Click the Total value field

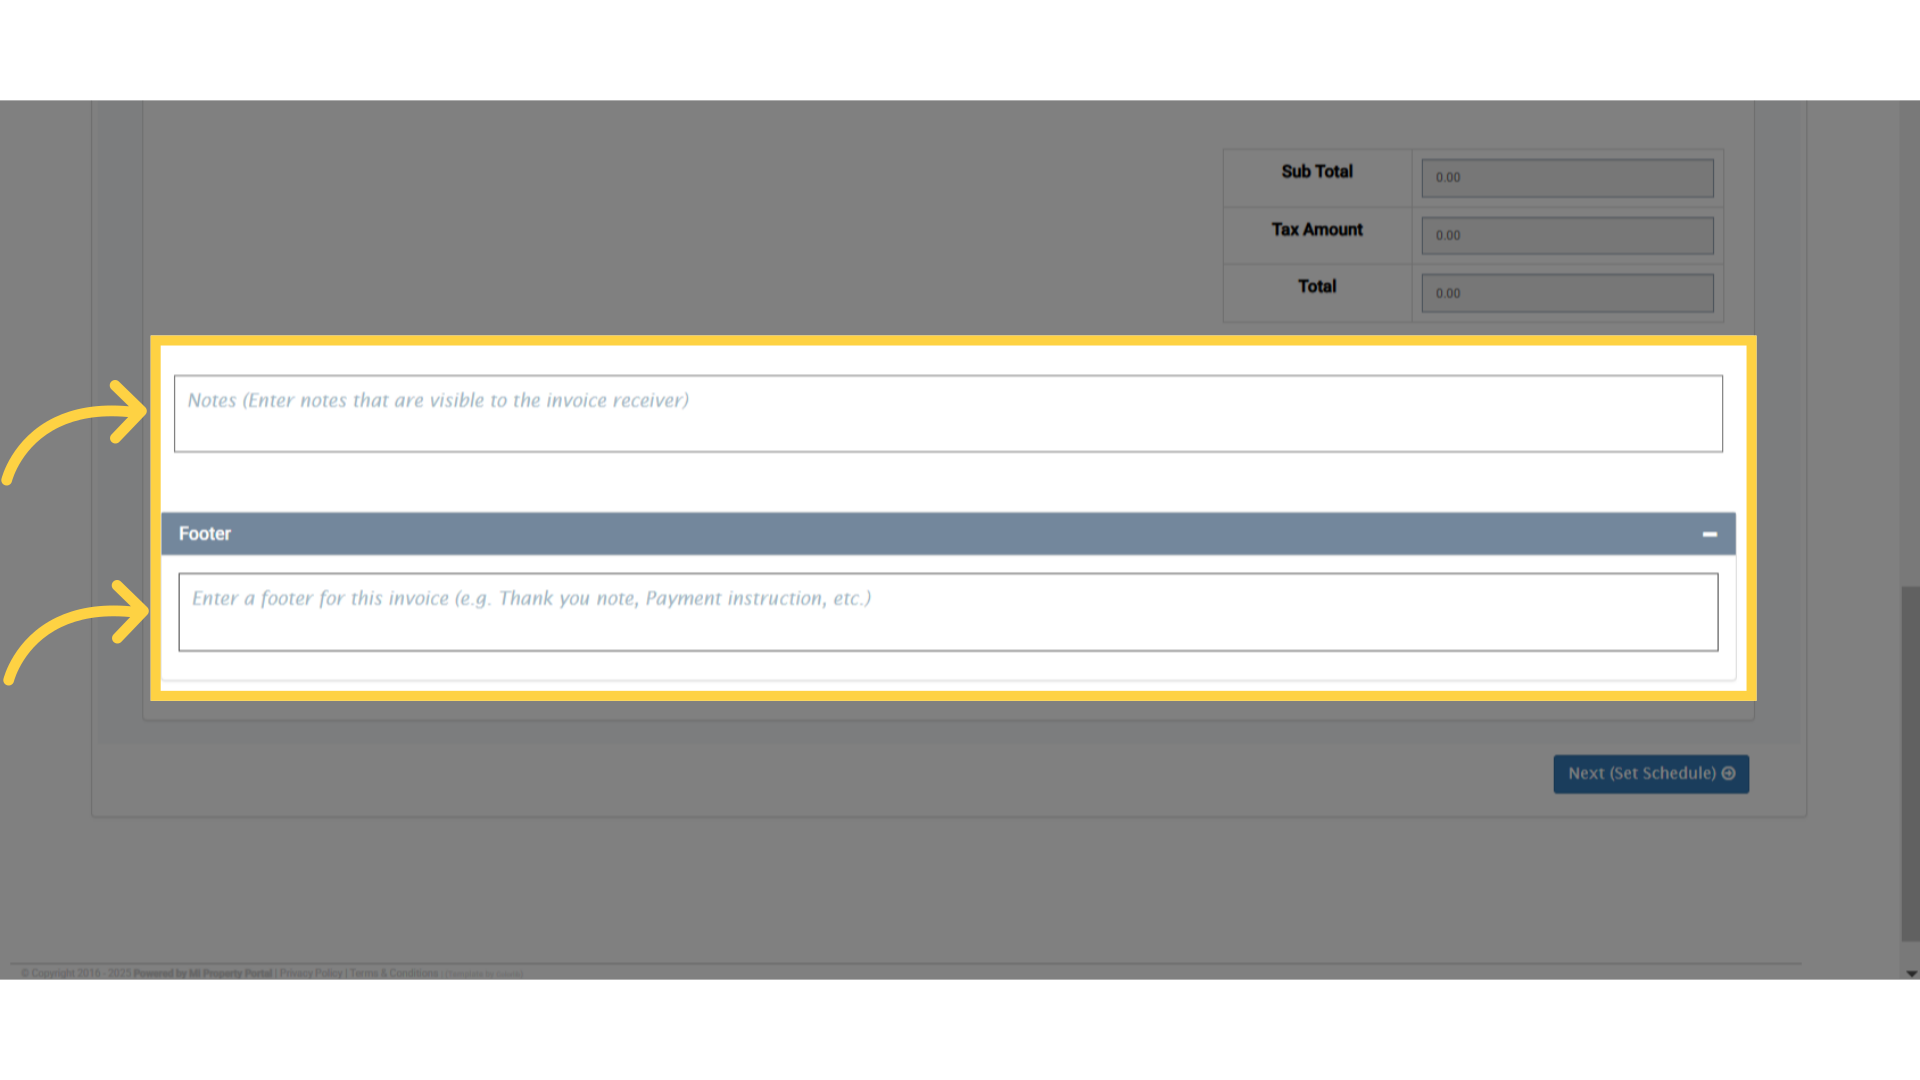pos(1566,293)
